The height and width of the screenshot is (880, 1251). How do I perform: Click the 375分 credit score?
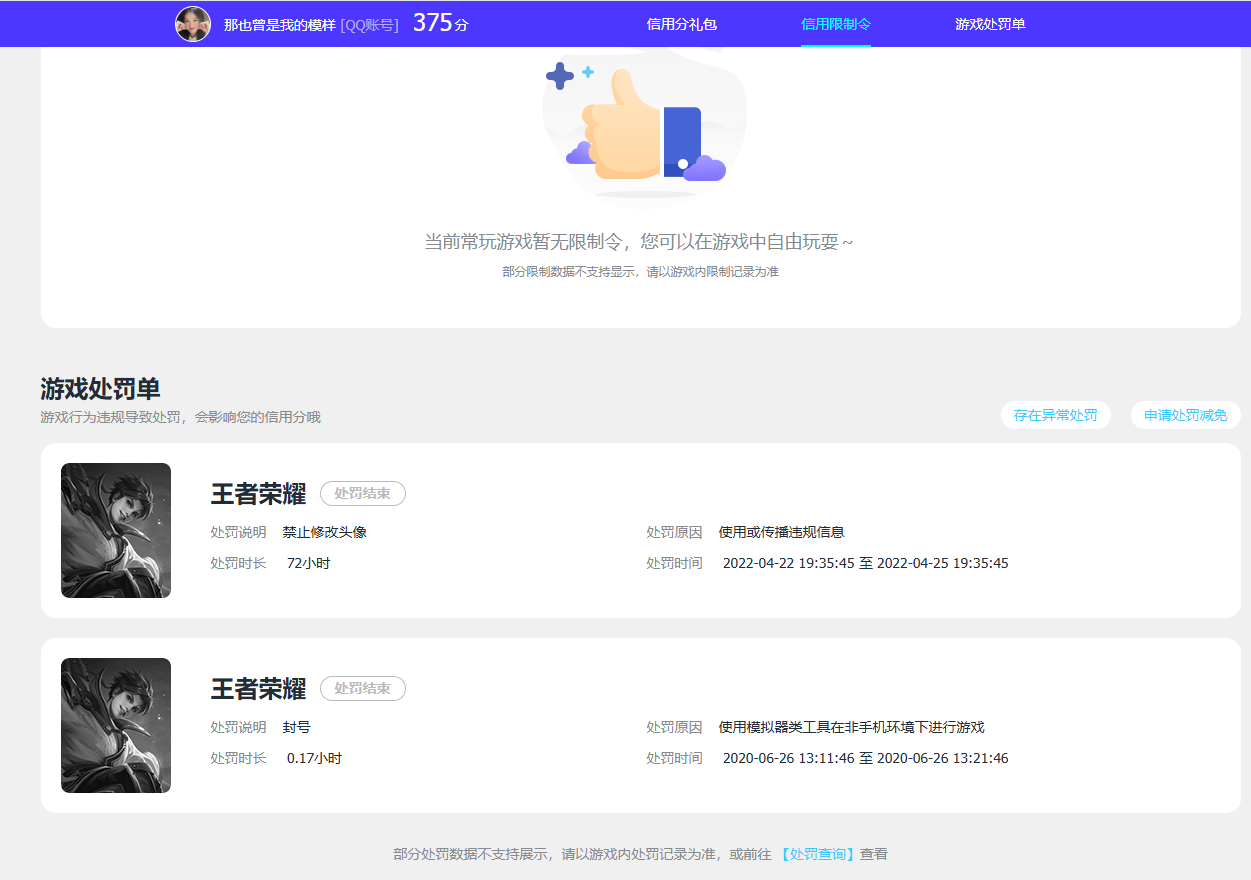point(440,23)
